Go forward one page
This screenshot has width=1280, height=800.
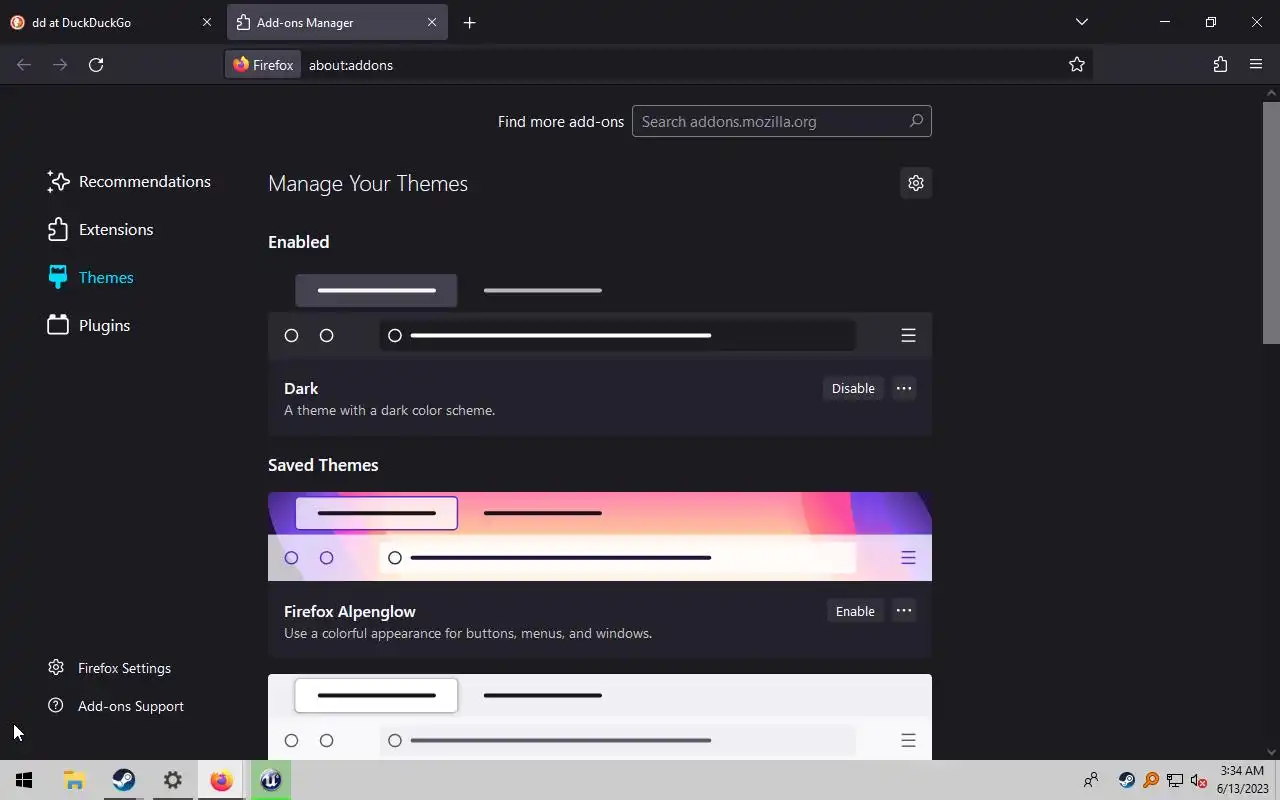pyautogui.click(x=60, y=65)
